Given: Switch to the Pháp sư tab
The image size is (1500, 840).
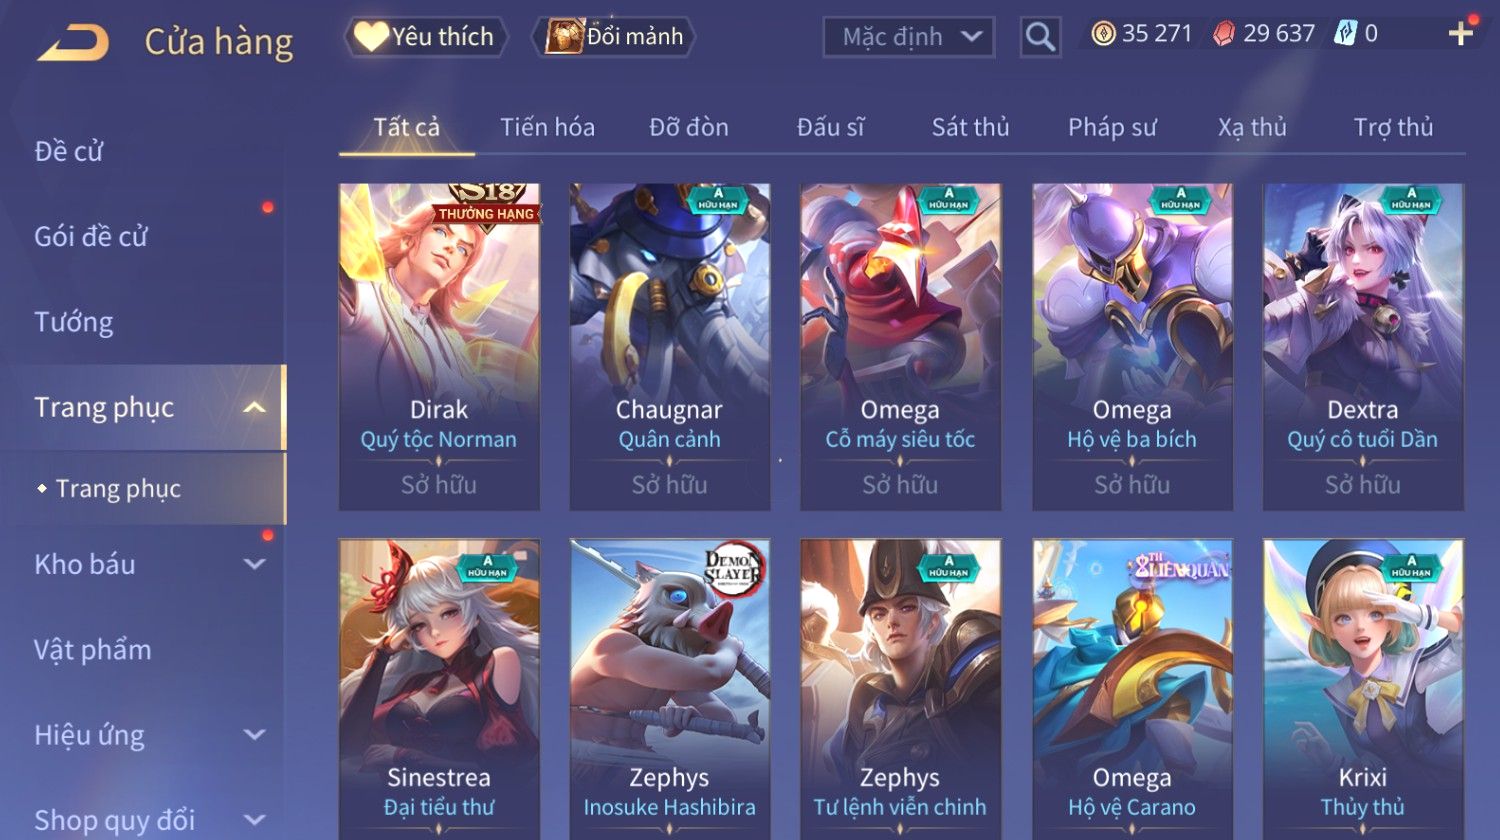Looking at the screenshot, I should point(1112,127).
